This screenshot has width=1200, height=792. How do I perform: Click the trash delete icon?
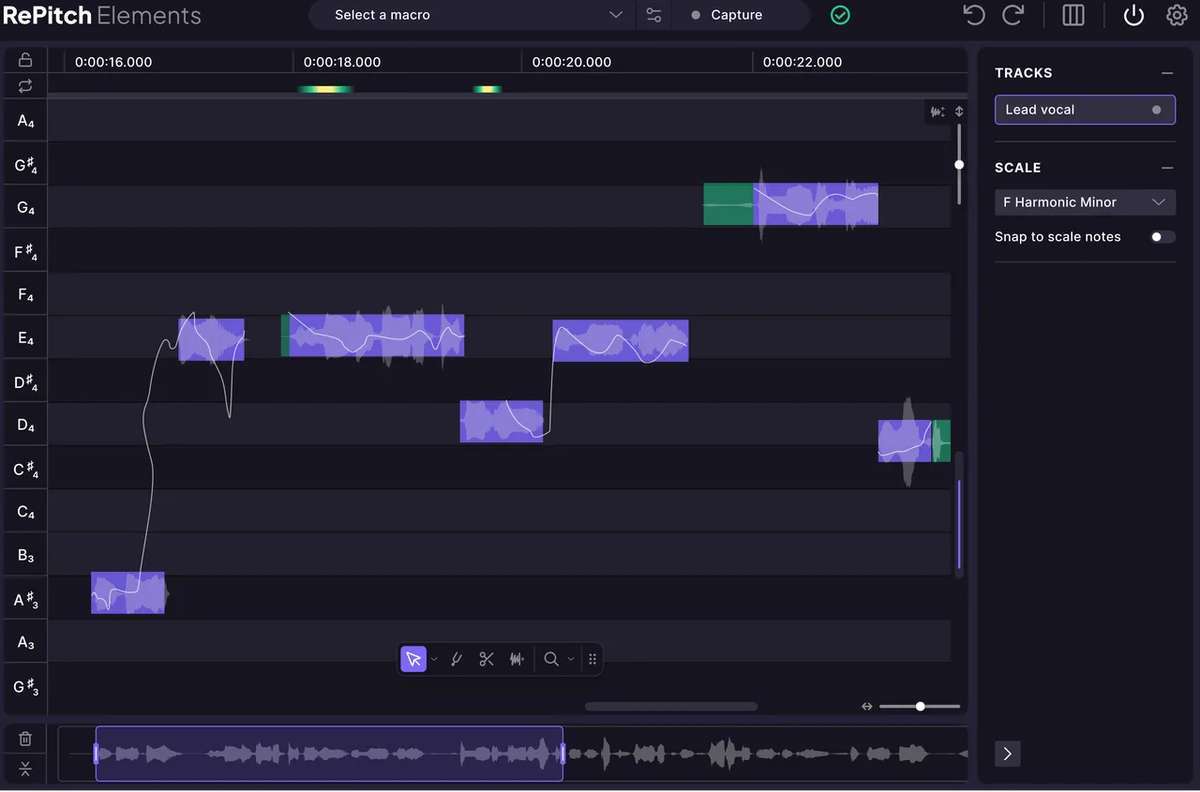point(25,739)
